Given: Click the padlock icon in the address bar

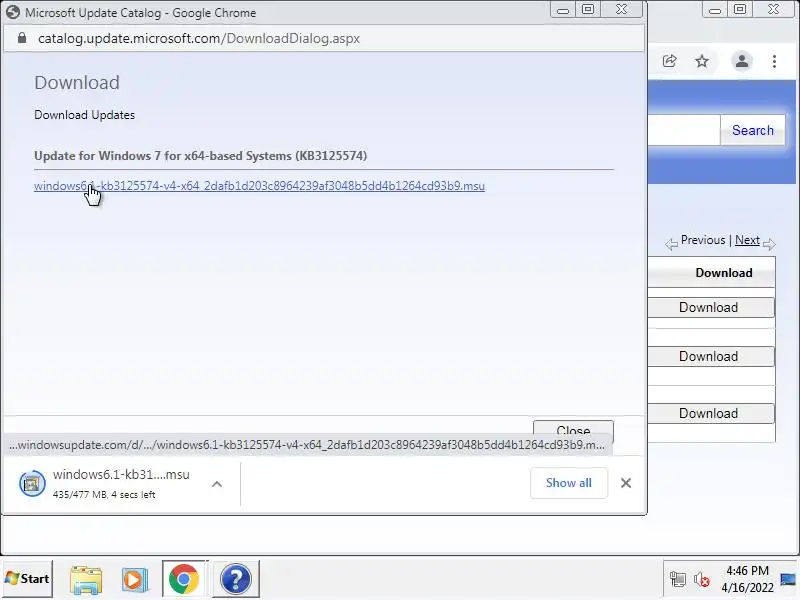Looking at the screenshot, I should pos(21,38).
